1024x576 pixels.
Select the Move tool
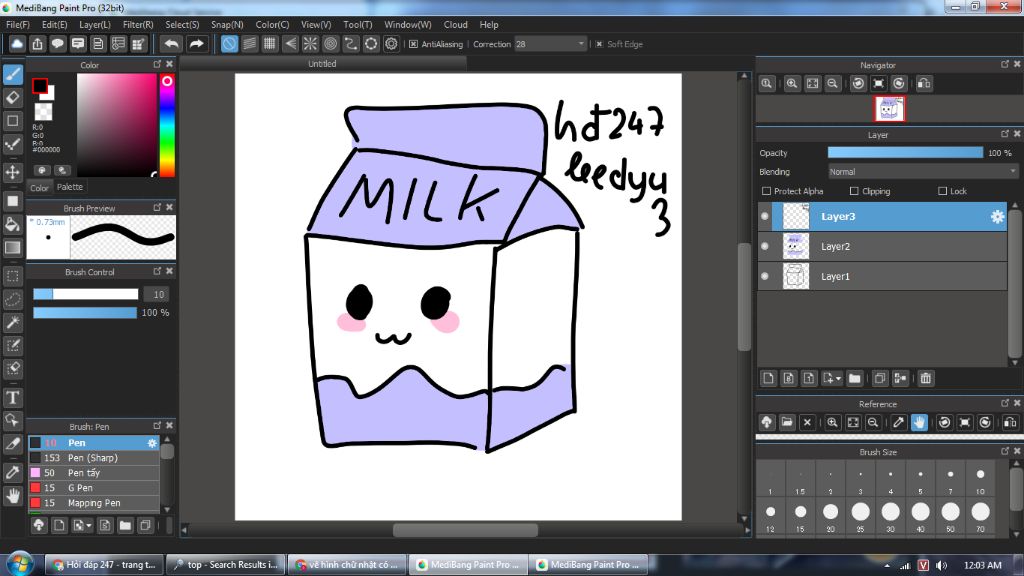click(x=13, y=172)
